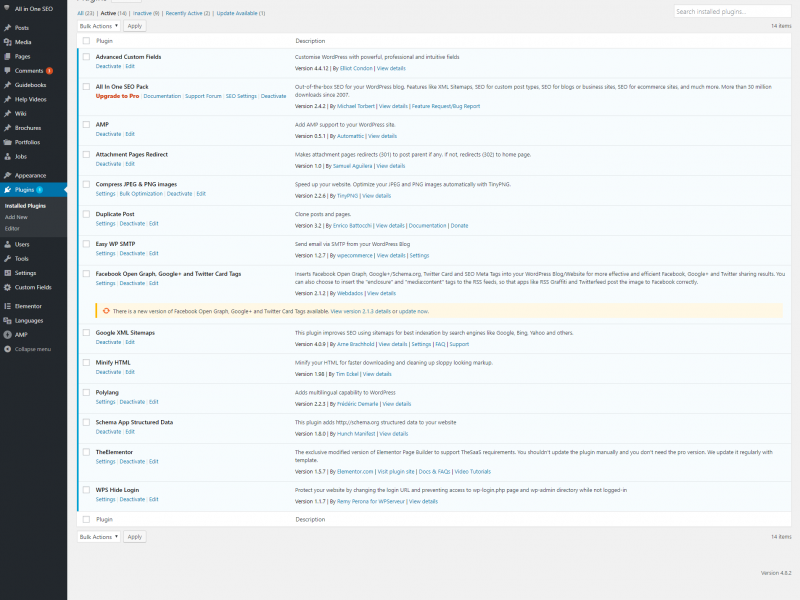Click the Users icon in sidebar
The height and width of the screenshot is (600, 800).
coord(7,244)
